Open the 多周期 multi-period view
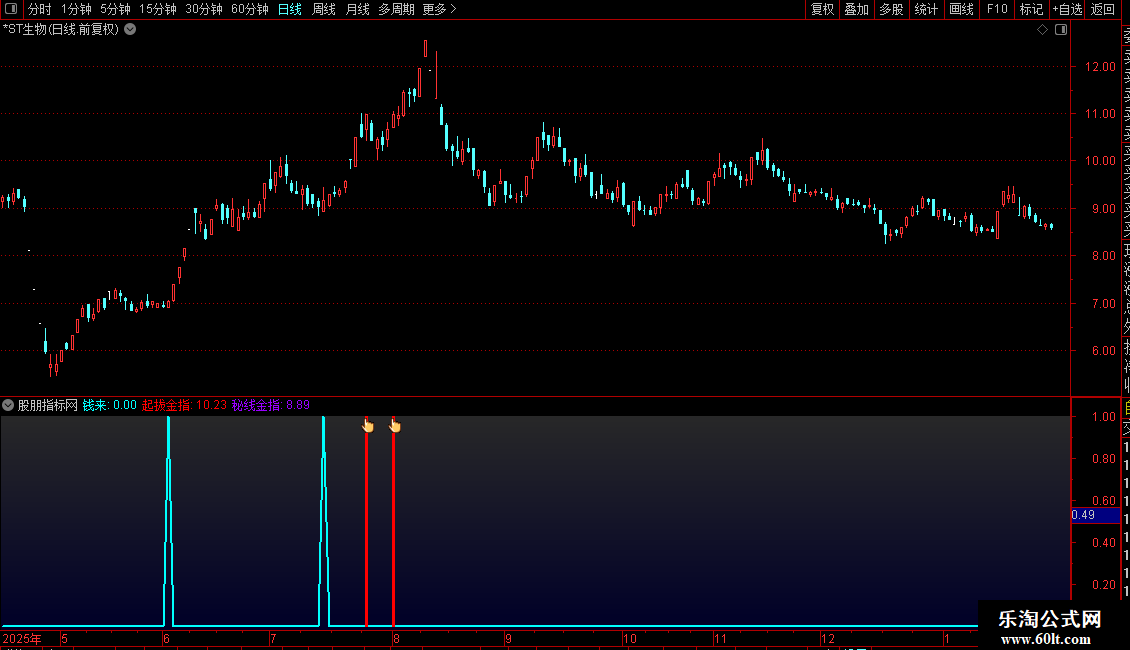Screen dimensions: 1130x650 coord(396,9)
